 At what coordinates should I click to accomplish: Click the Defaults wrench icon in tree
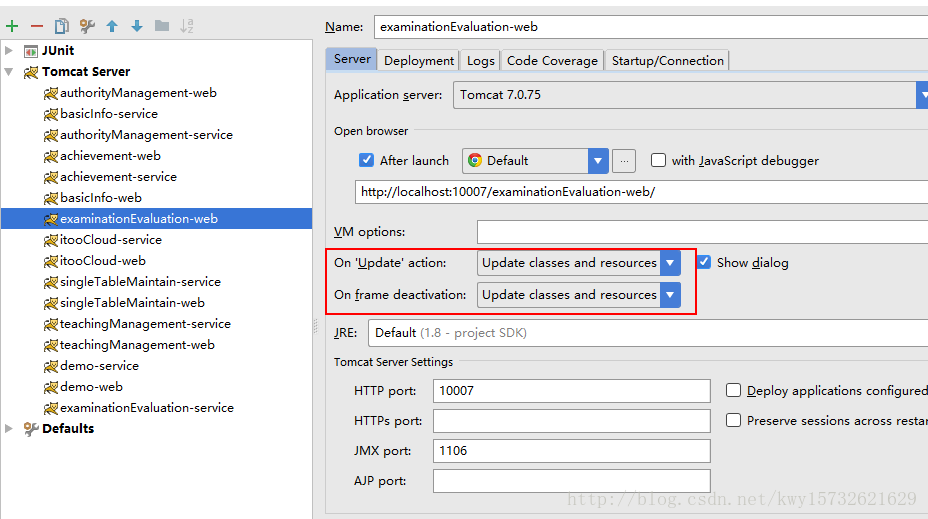click(31, 429)
